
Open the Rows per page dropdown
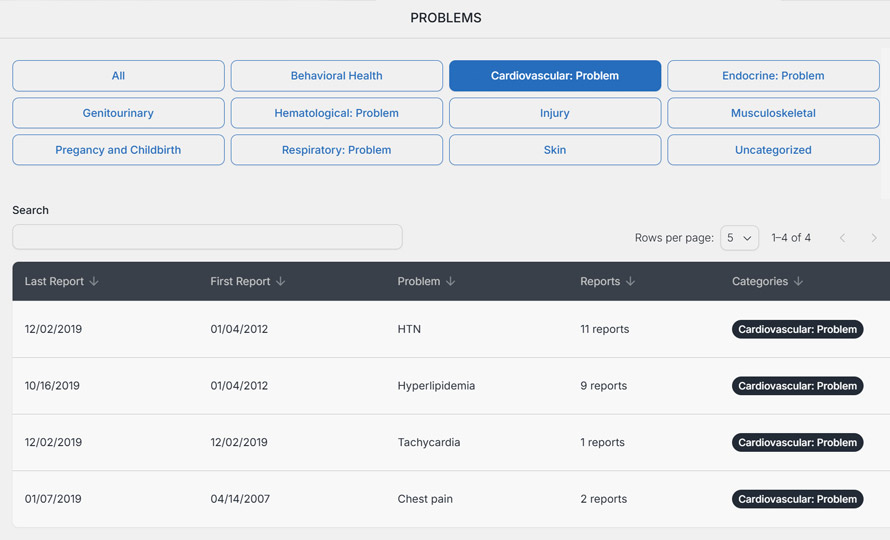coord(739,238)
